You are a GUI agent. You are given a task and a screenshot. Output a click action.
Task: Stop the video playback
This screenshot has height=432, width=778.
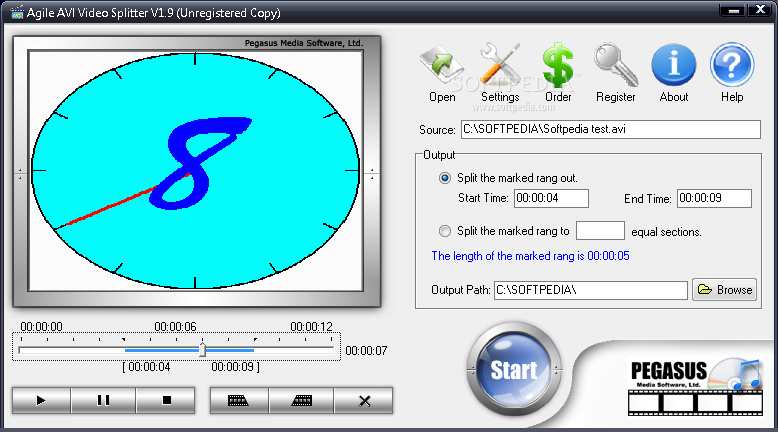click(x=166, y=400)
